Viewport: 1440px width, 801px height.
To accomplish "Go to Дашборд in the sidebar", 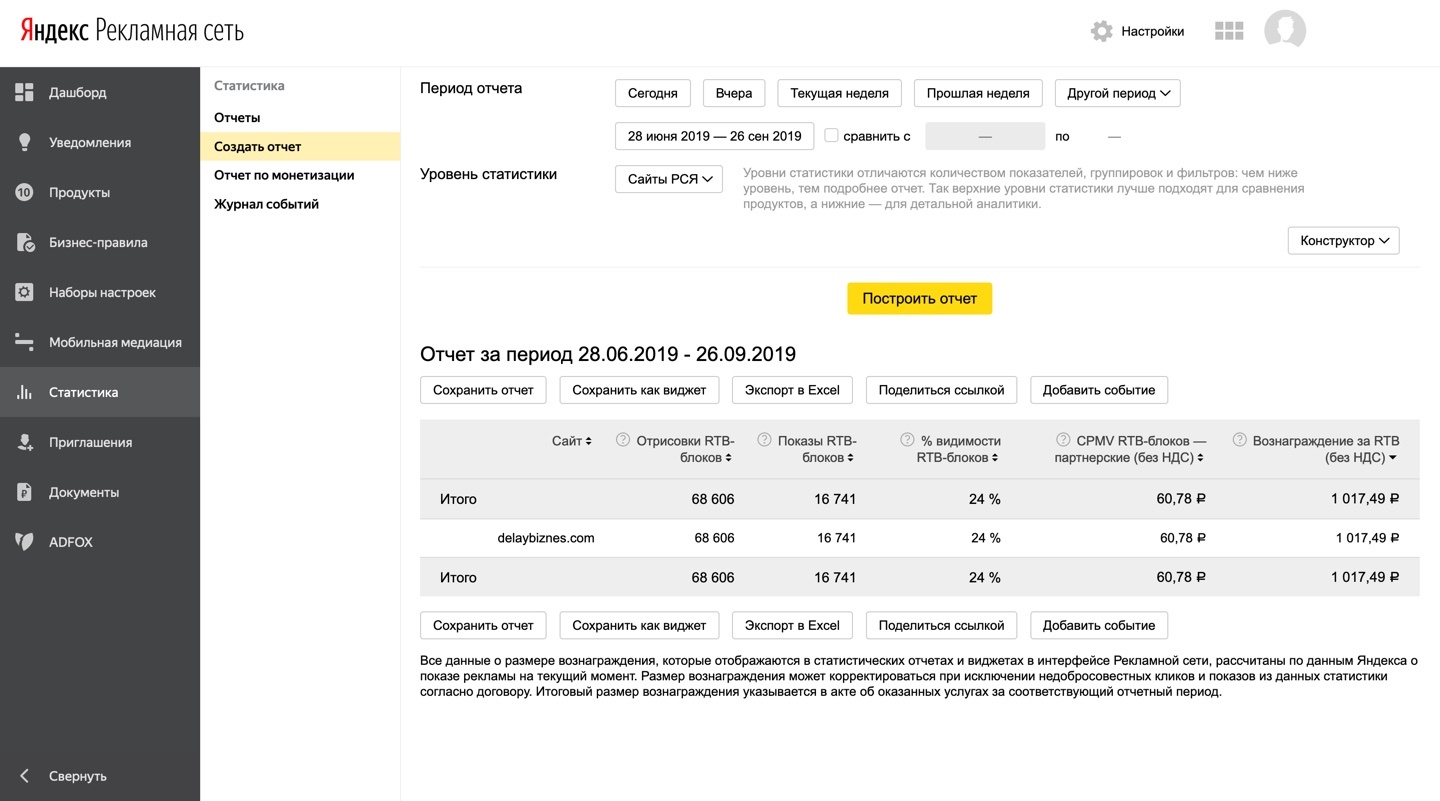I will (x=100, y=92).
